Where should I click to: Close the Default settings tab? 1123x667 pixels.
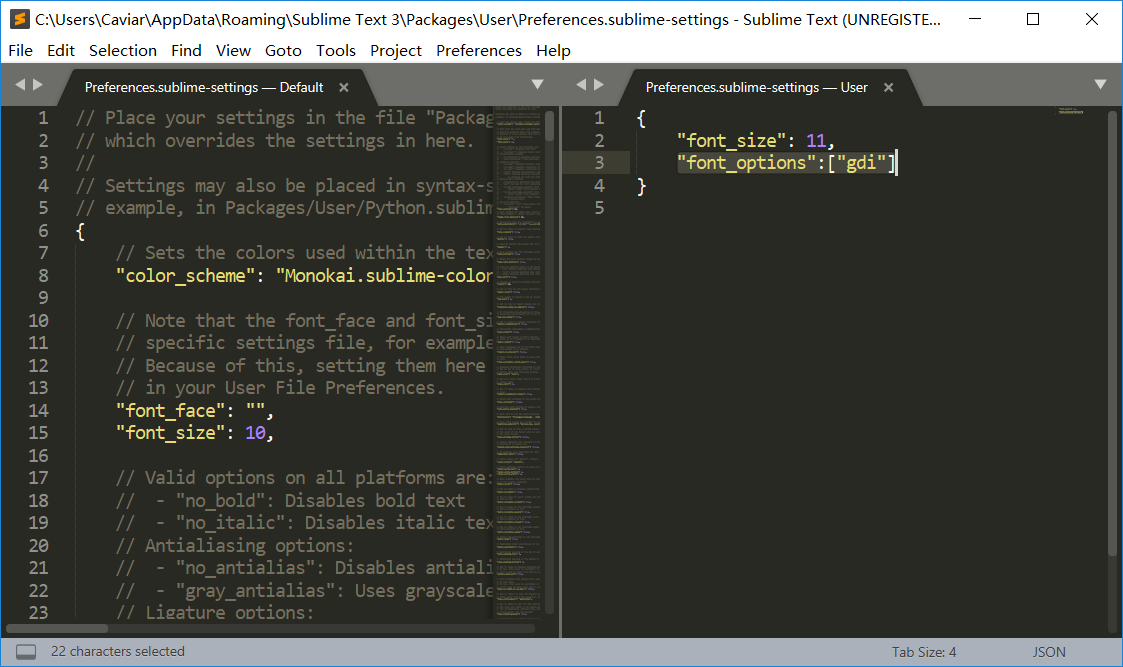pos(344,87)
